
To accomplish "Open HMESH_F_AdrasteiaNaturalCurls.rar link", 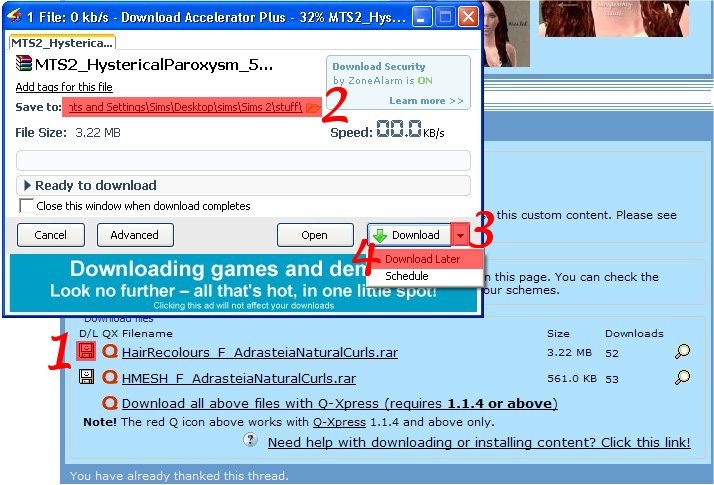I will [x=239, y=378].
